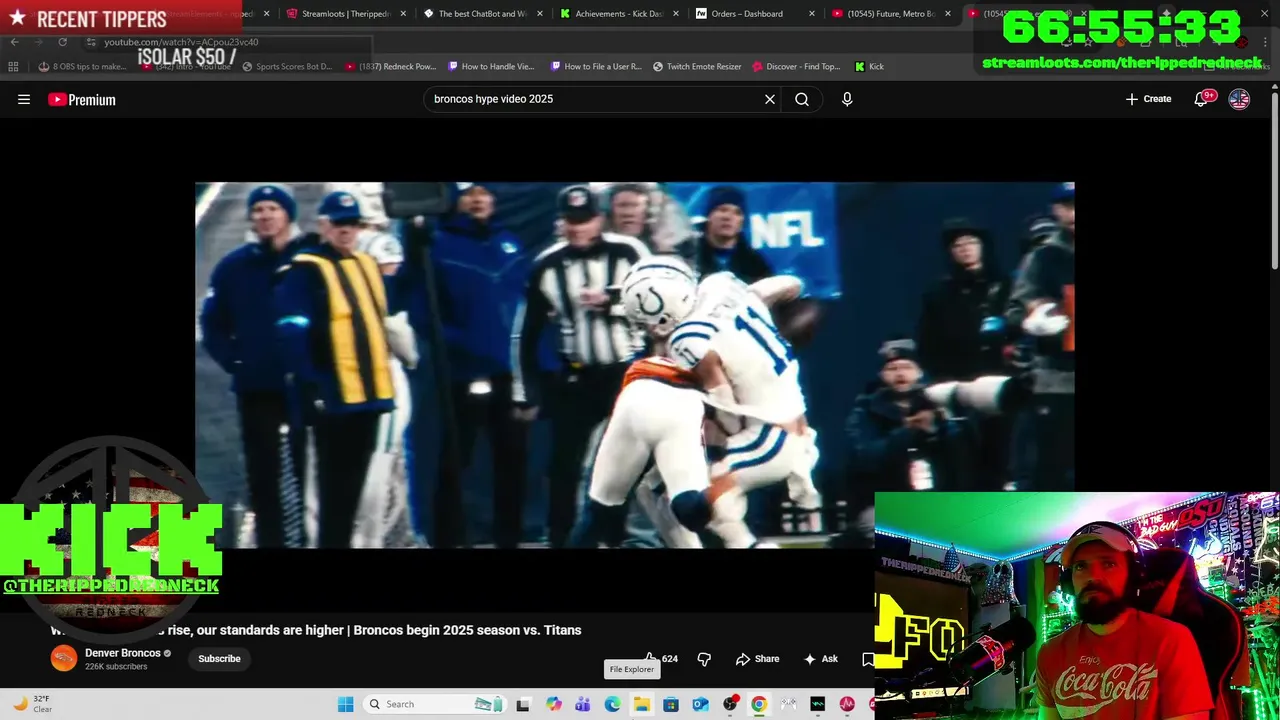Click the 624 like count
Screen dimensions: 1280x720
tap(670, 659)
